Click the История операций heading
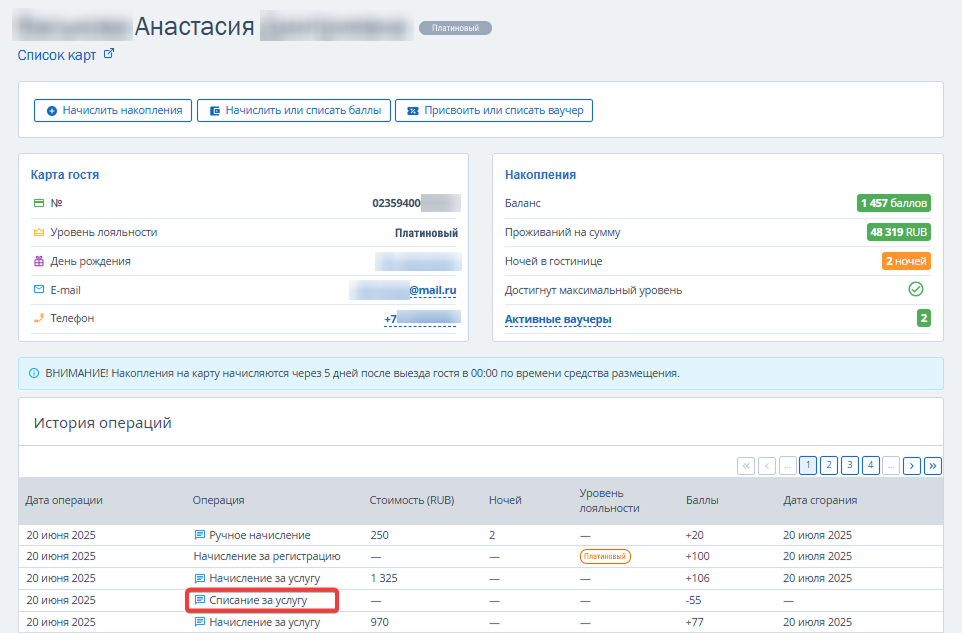Image resolution: width=962 pixels, height=633 pixels. tap(102, 423)
